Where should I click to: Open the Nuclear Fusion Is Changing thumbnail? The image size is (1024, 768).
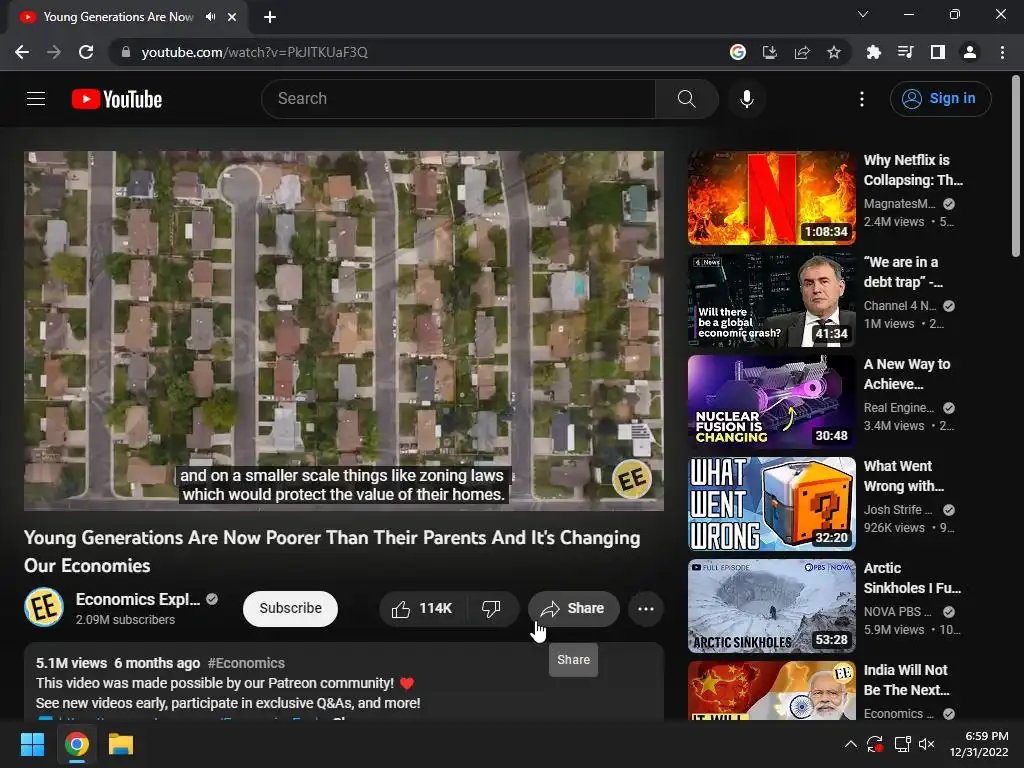point(771,402)
